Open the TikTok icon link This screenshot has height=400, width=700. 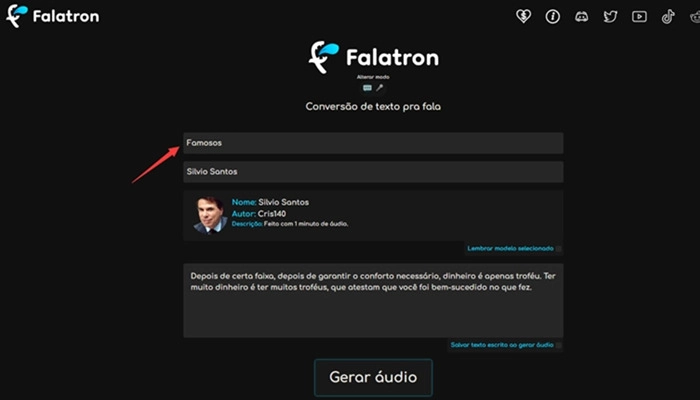668,17
